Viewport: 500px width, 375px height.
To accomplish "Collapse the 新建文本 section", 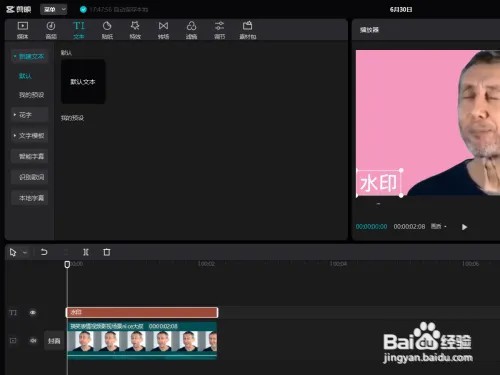I will [29, 56].
